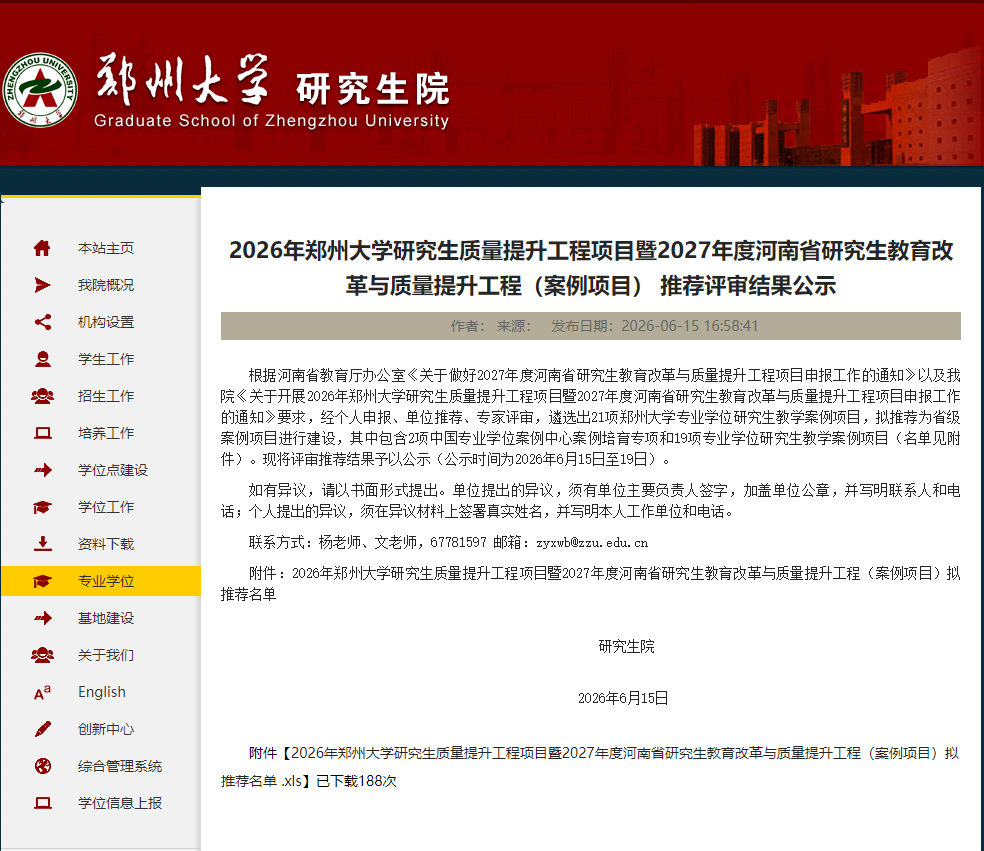Click the 发布日期 2026-06-15 16:58:41 text

[x=655, y=326]
